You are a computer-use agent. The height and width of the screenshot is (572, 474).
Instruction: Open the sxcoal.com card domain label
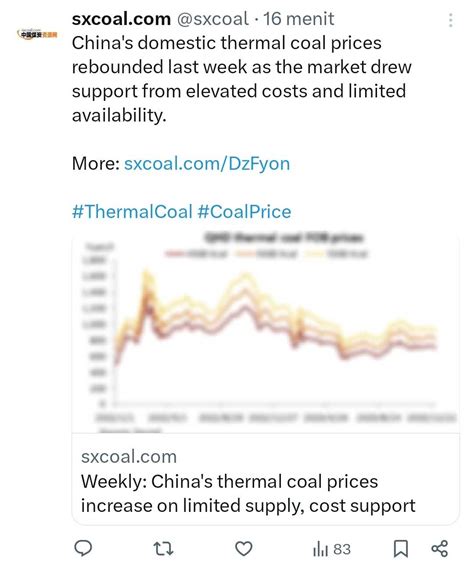click(129, 457)
